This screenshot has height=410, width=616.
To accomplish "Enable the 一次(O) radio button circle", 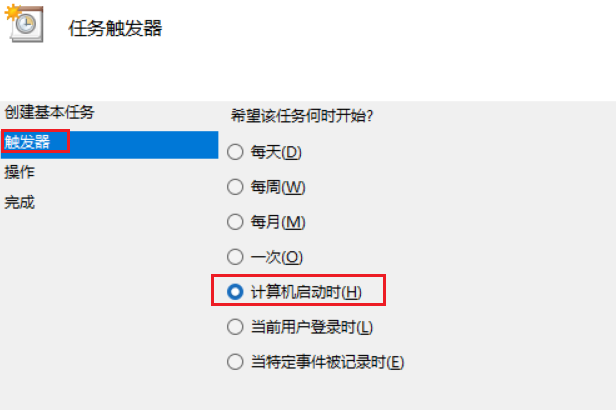I will [x=235, y=257].
